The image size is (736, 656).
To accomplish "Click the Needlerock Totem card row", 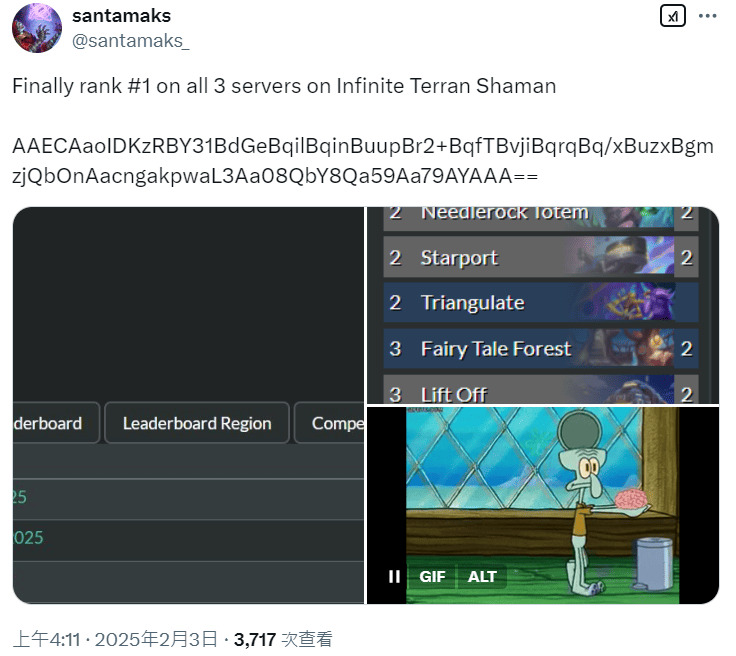I will pos(541,219).
